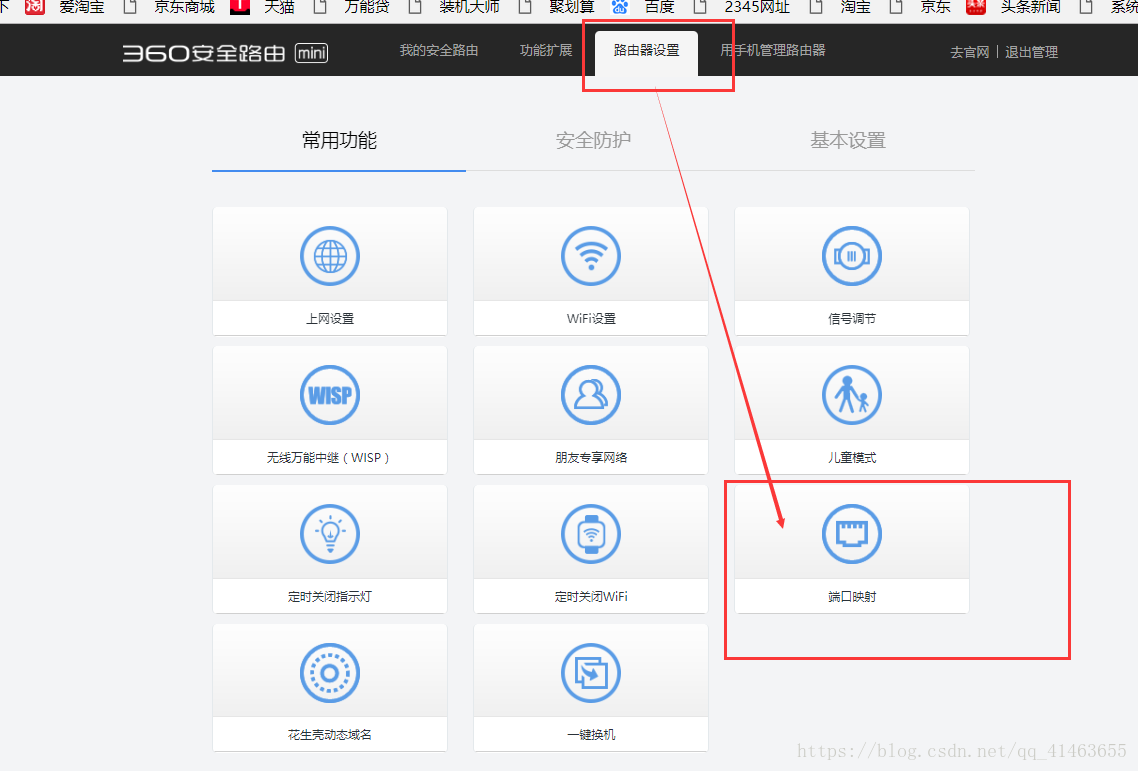Open 用手机管理路由器 tab
Image resolution: width=1138 pixels, height=771 pixels.
point(772,50)
